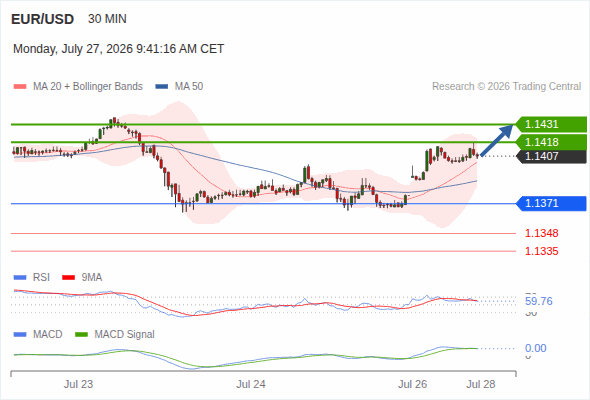The image size is (590, 400).
Task: Click the Jul 26 date axis marker
Action: coord(412,384)
